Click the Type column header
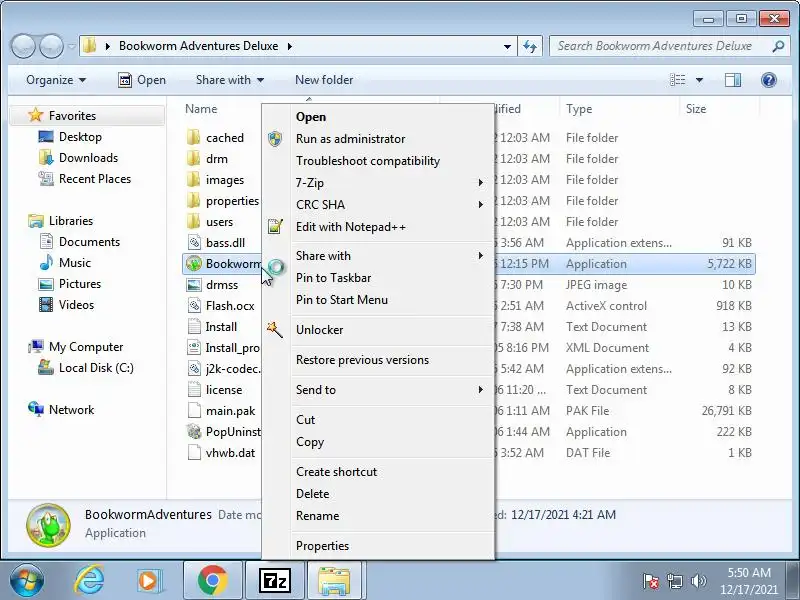The height and width of the screenshot is (600, 800). click(x=579, y=109)
